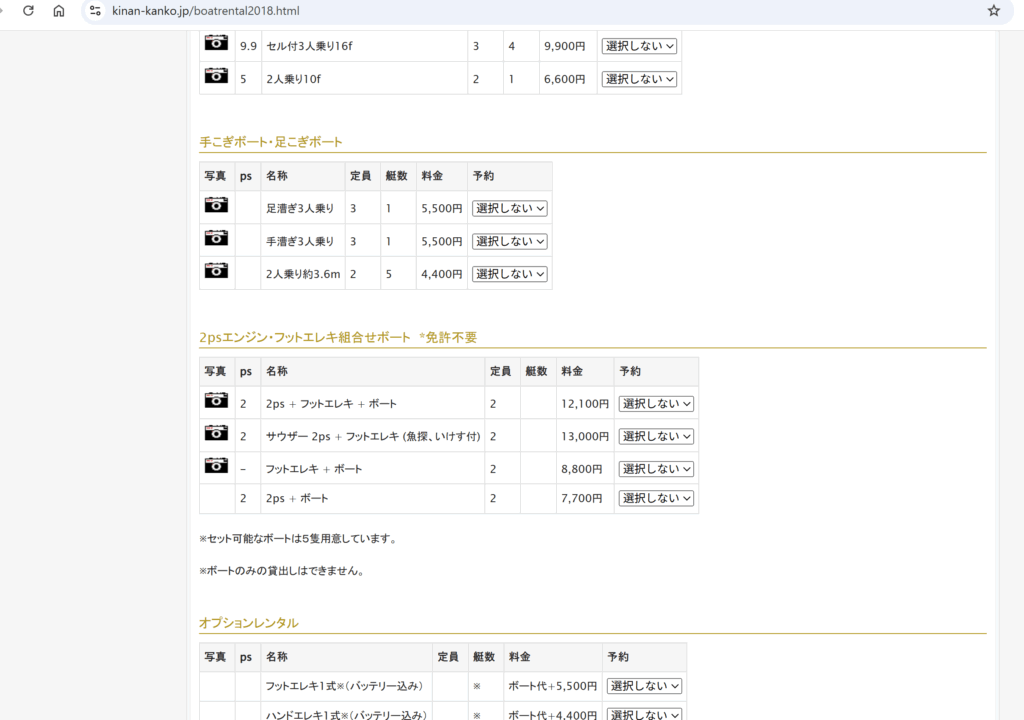This screenshot has height=720, width=1024.
Task: View photo of 2ps + フットエレキ + ボート
Action: coord(216,400)
